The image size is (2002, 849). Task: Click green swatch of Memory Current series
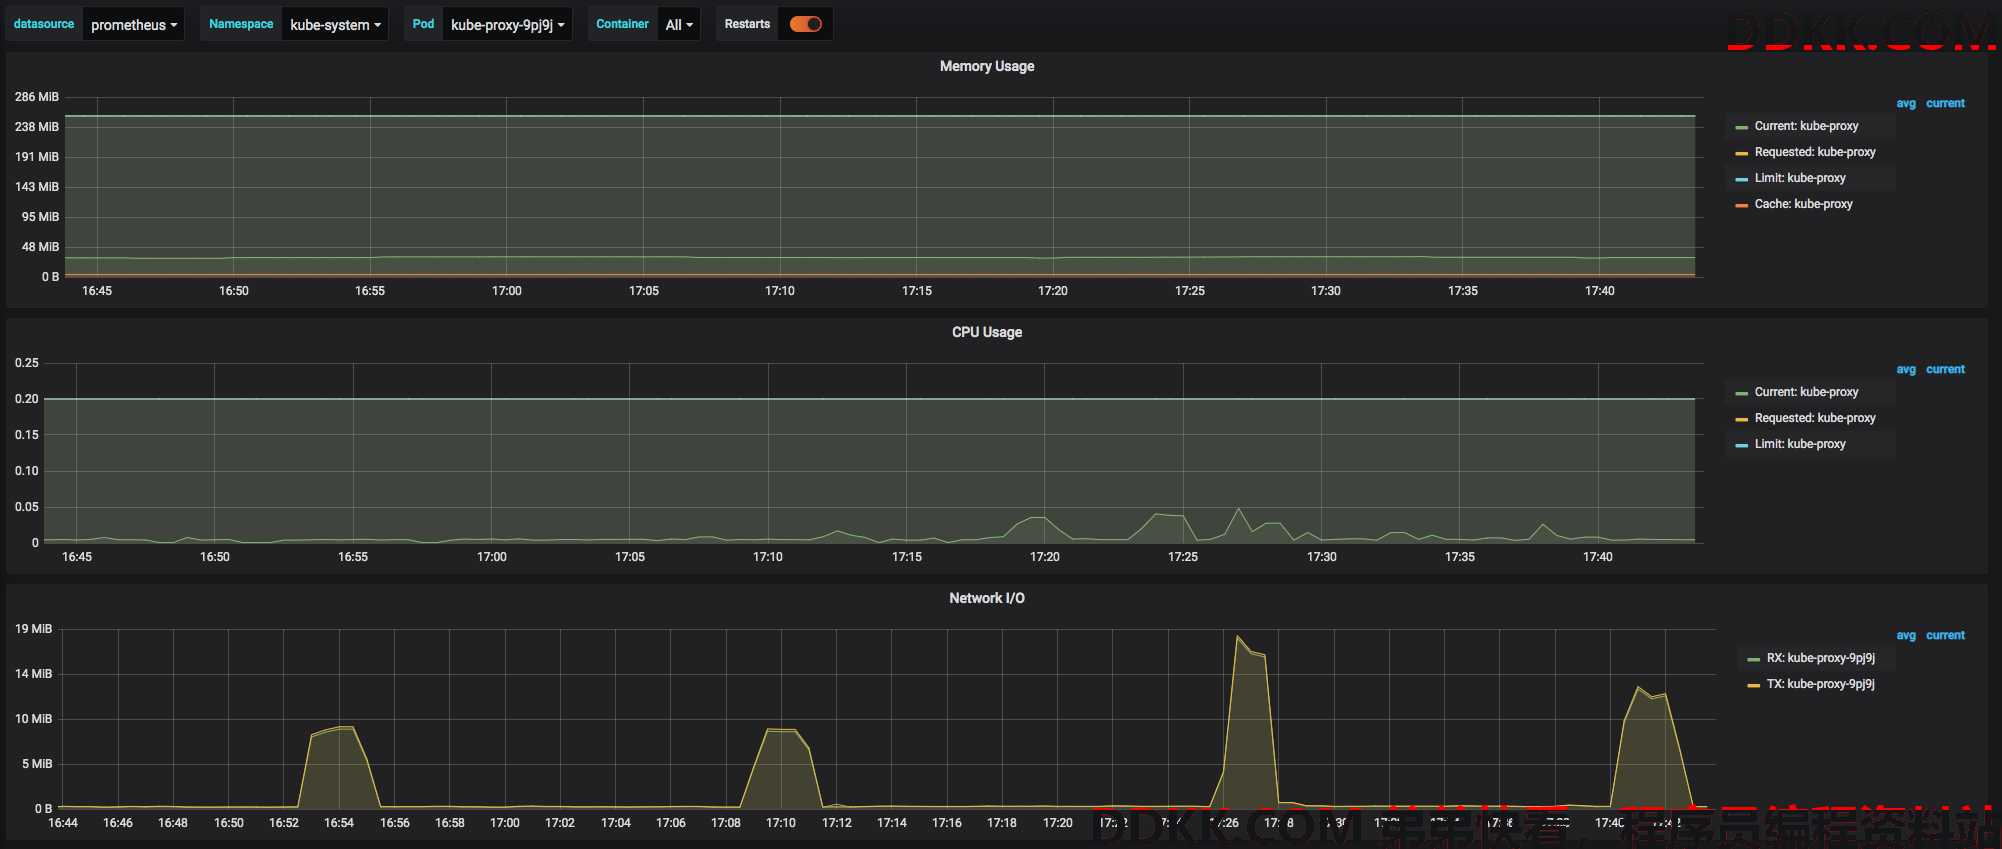tap(1742, 127)
